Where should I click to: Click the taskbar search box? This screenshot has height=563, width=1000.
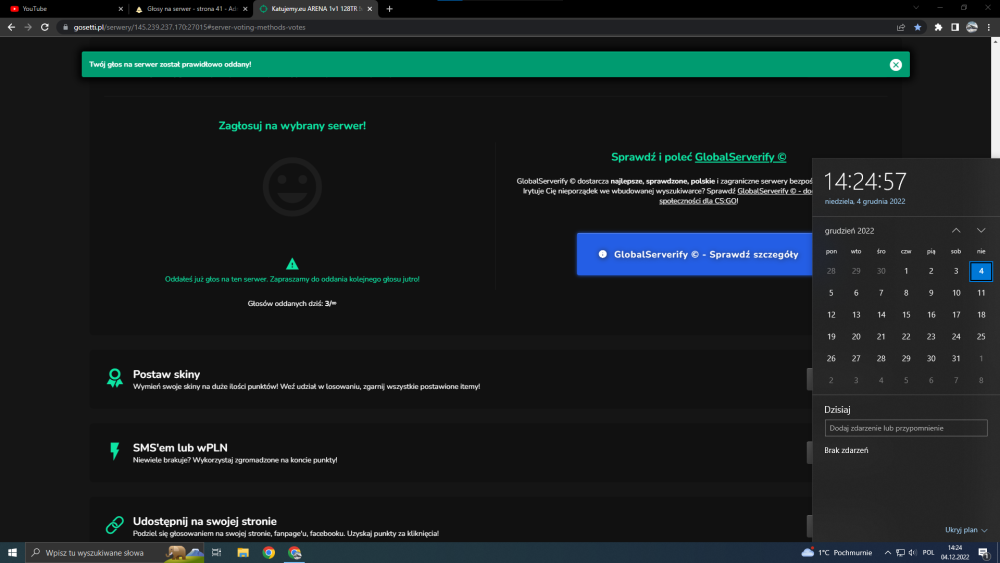(115, 552)
